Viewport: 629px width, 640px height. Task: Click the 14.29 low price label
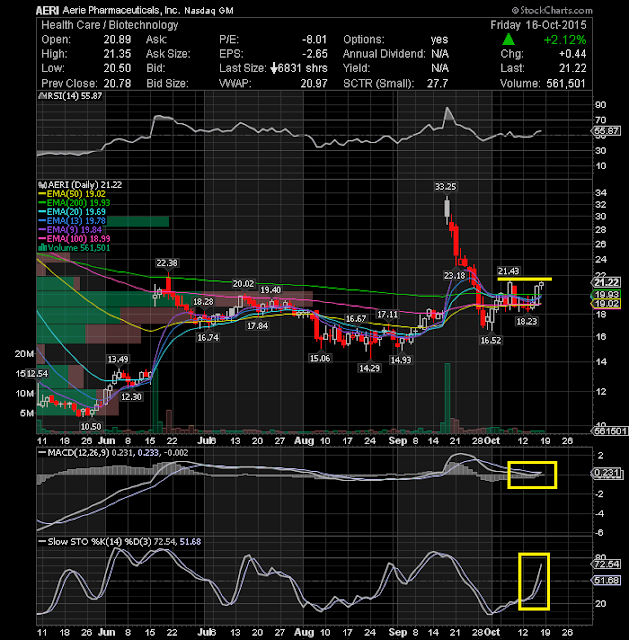tap(369, 369)
